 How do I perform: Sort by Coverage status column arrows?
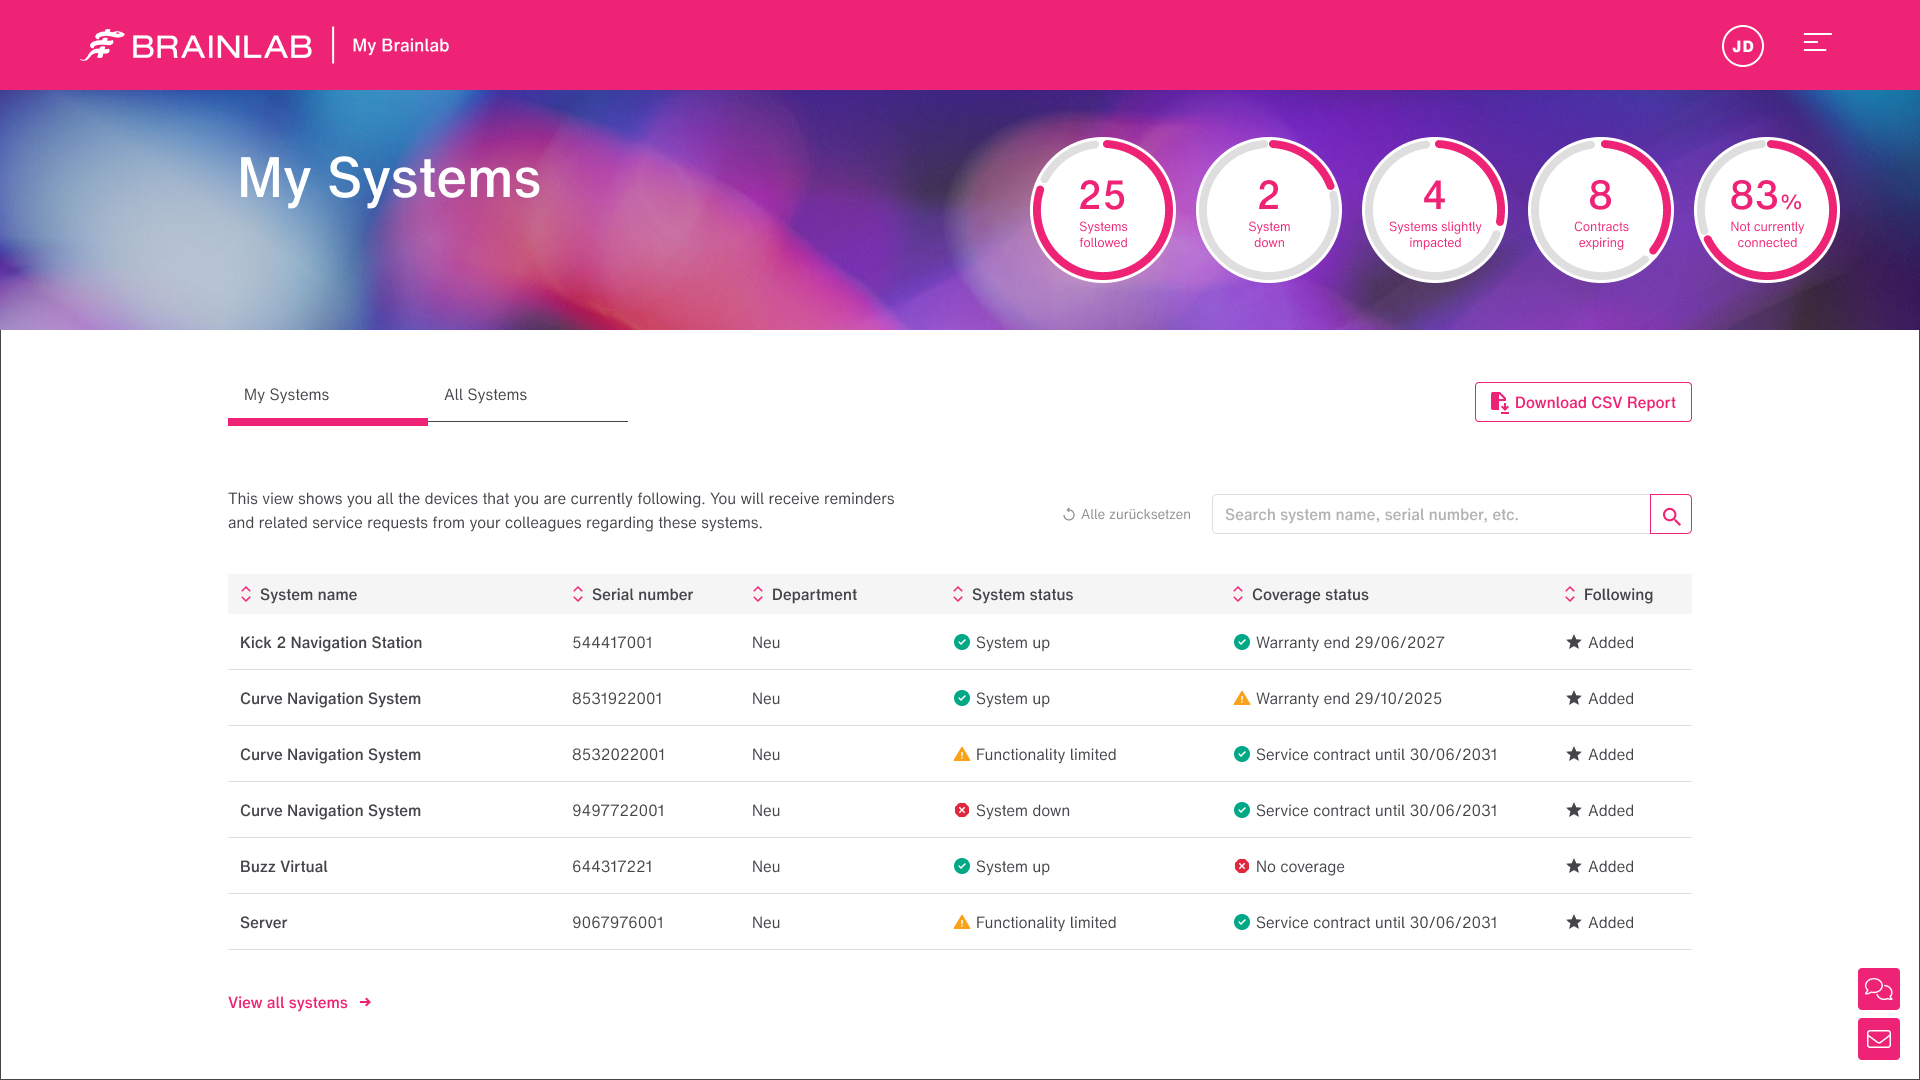[x=1238, y=594]
